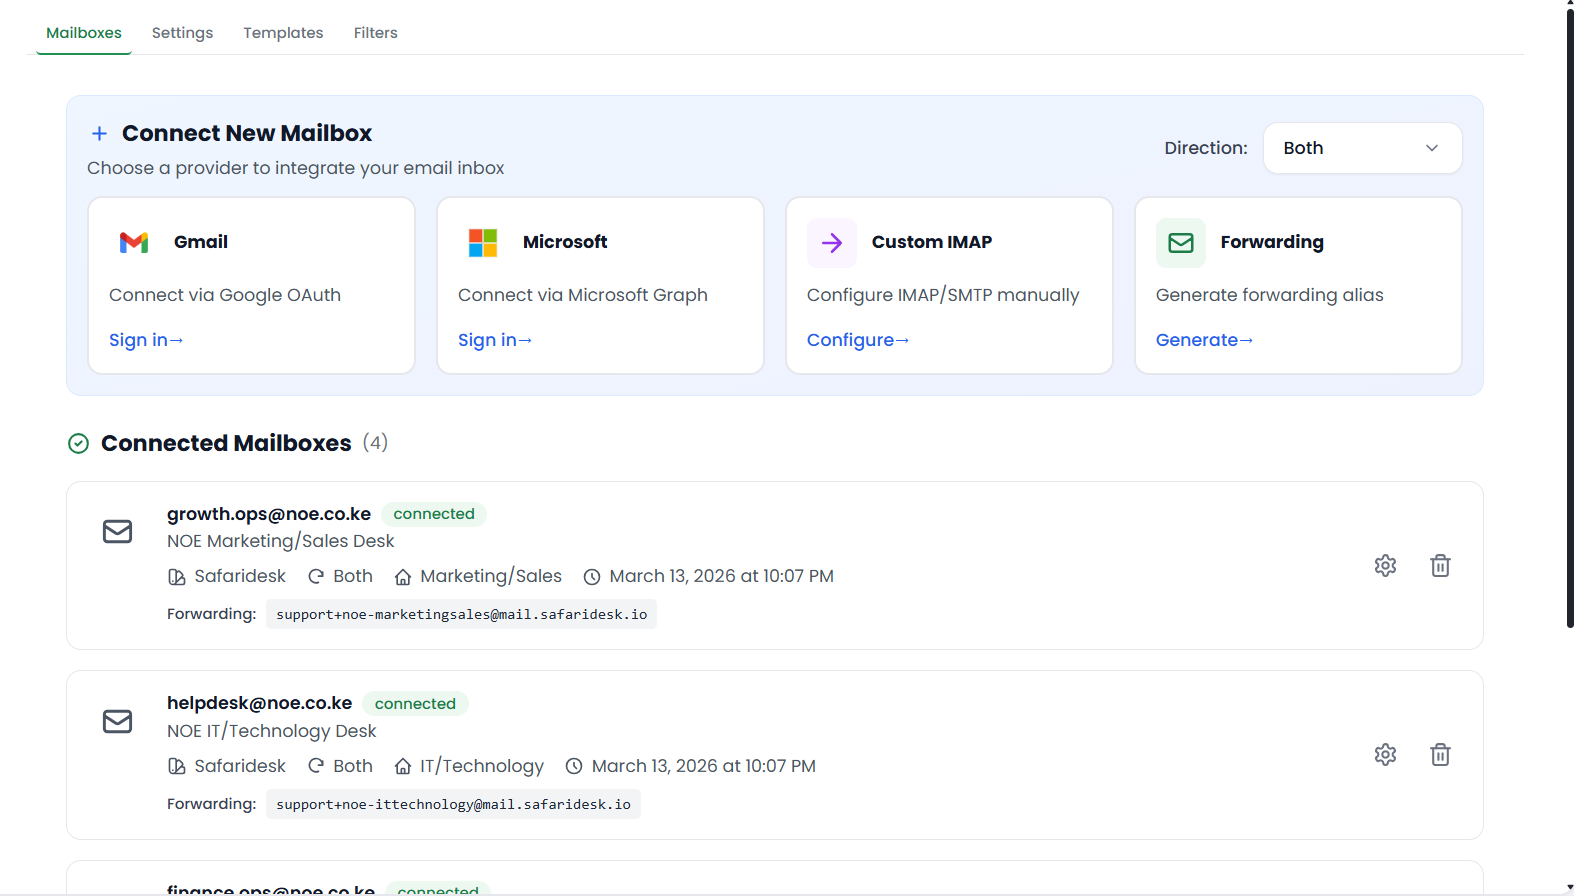Click the green Forwarding envelope icon
1574x896 pixels.
point(1181,243)
